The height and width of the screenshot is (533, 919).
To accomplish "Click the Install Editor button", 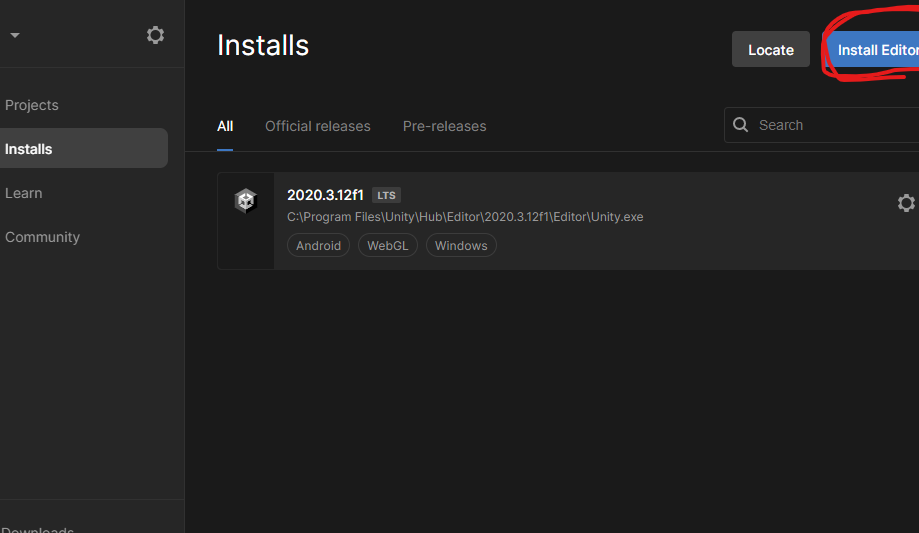I will click(873, 49).
